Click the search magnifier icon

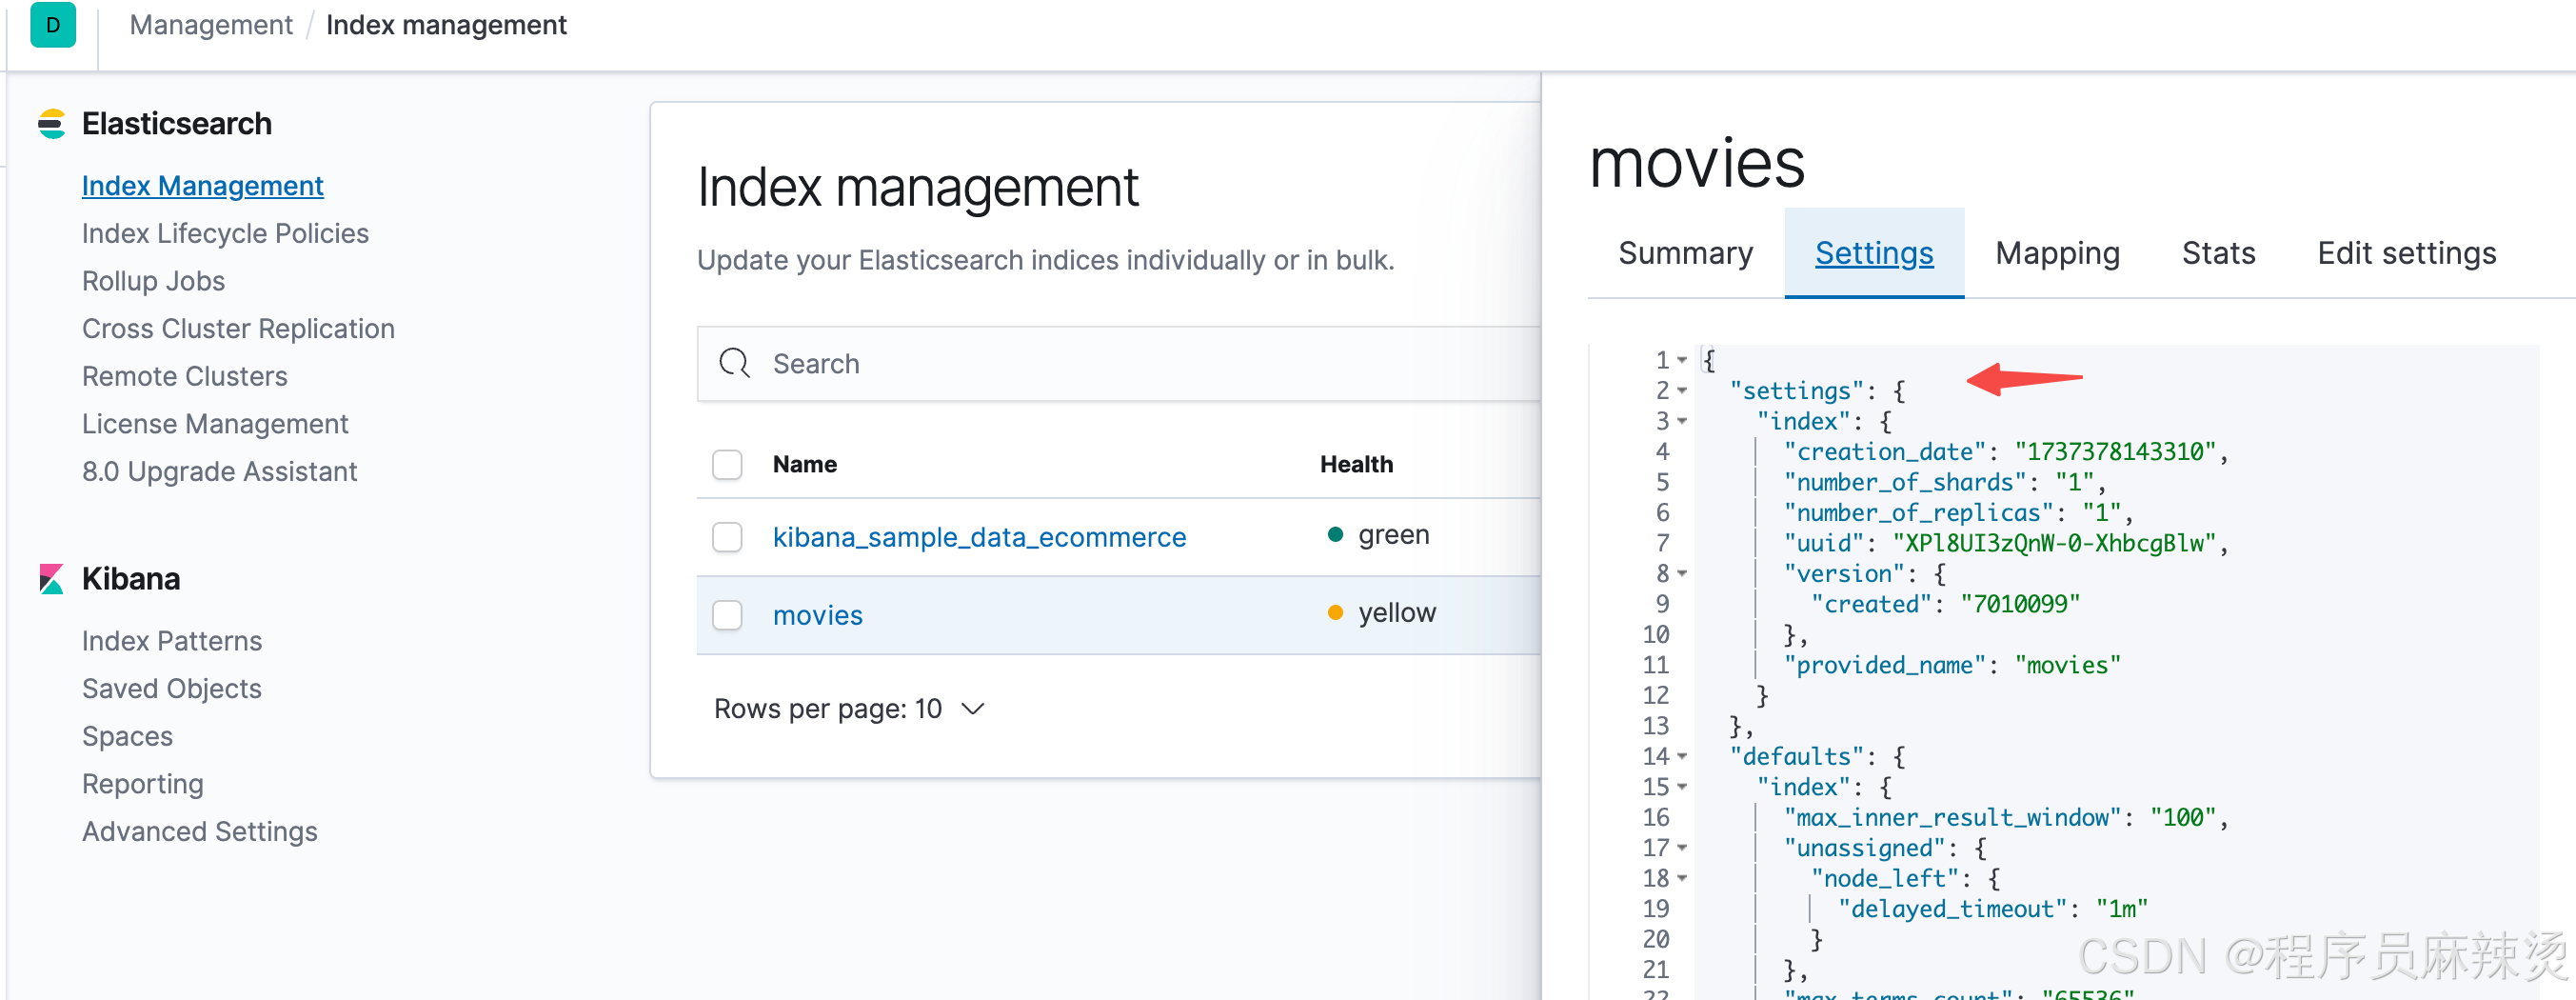coord(735,363)
